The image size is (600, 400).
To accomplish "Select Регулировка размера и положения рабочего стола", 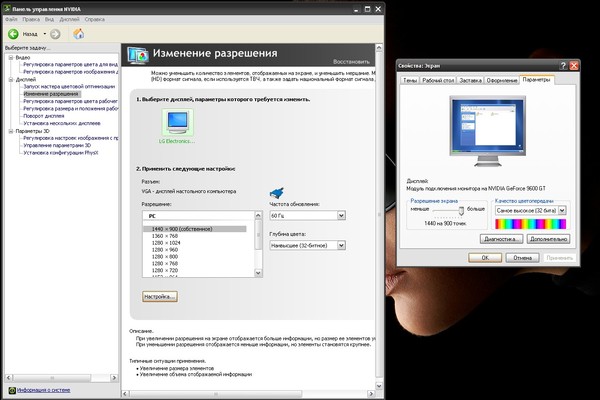I will pyautogui.click(x=70, y=108).
